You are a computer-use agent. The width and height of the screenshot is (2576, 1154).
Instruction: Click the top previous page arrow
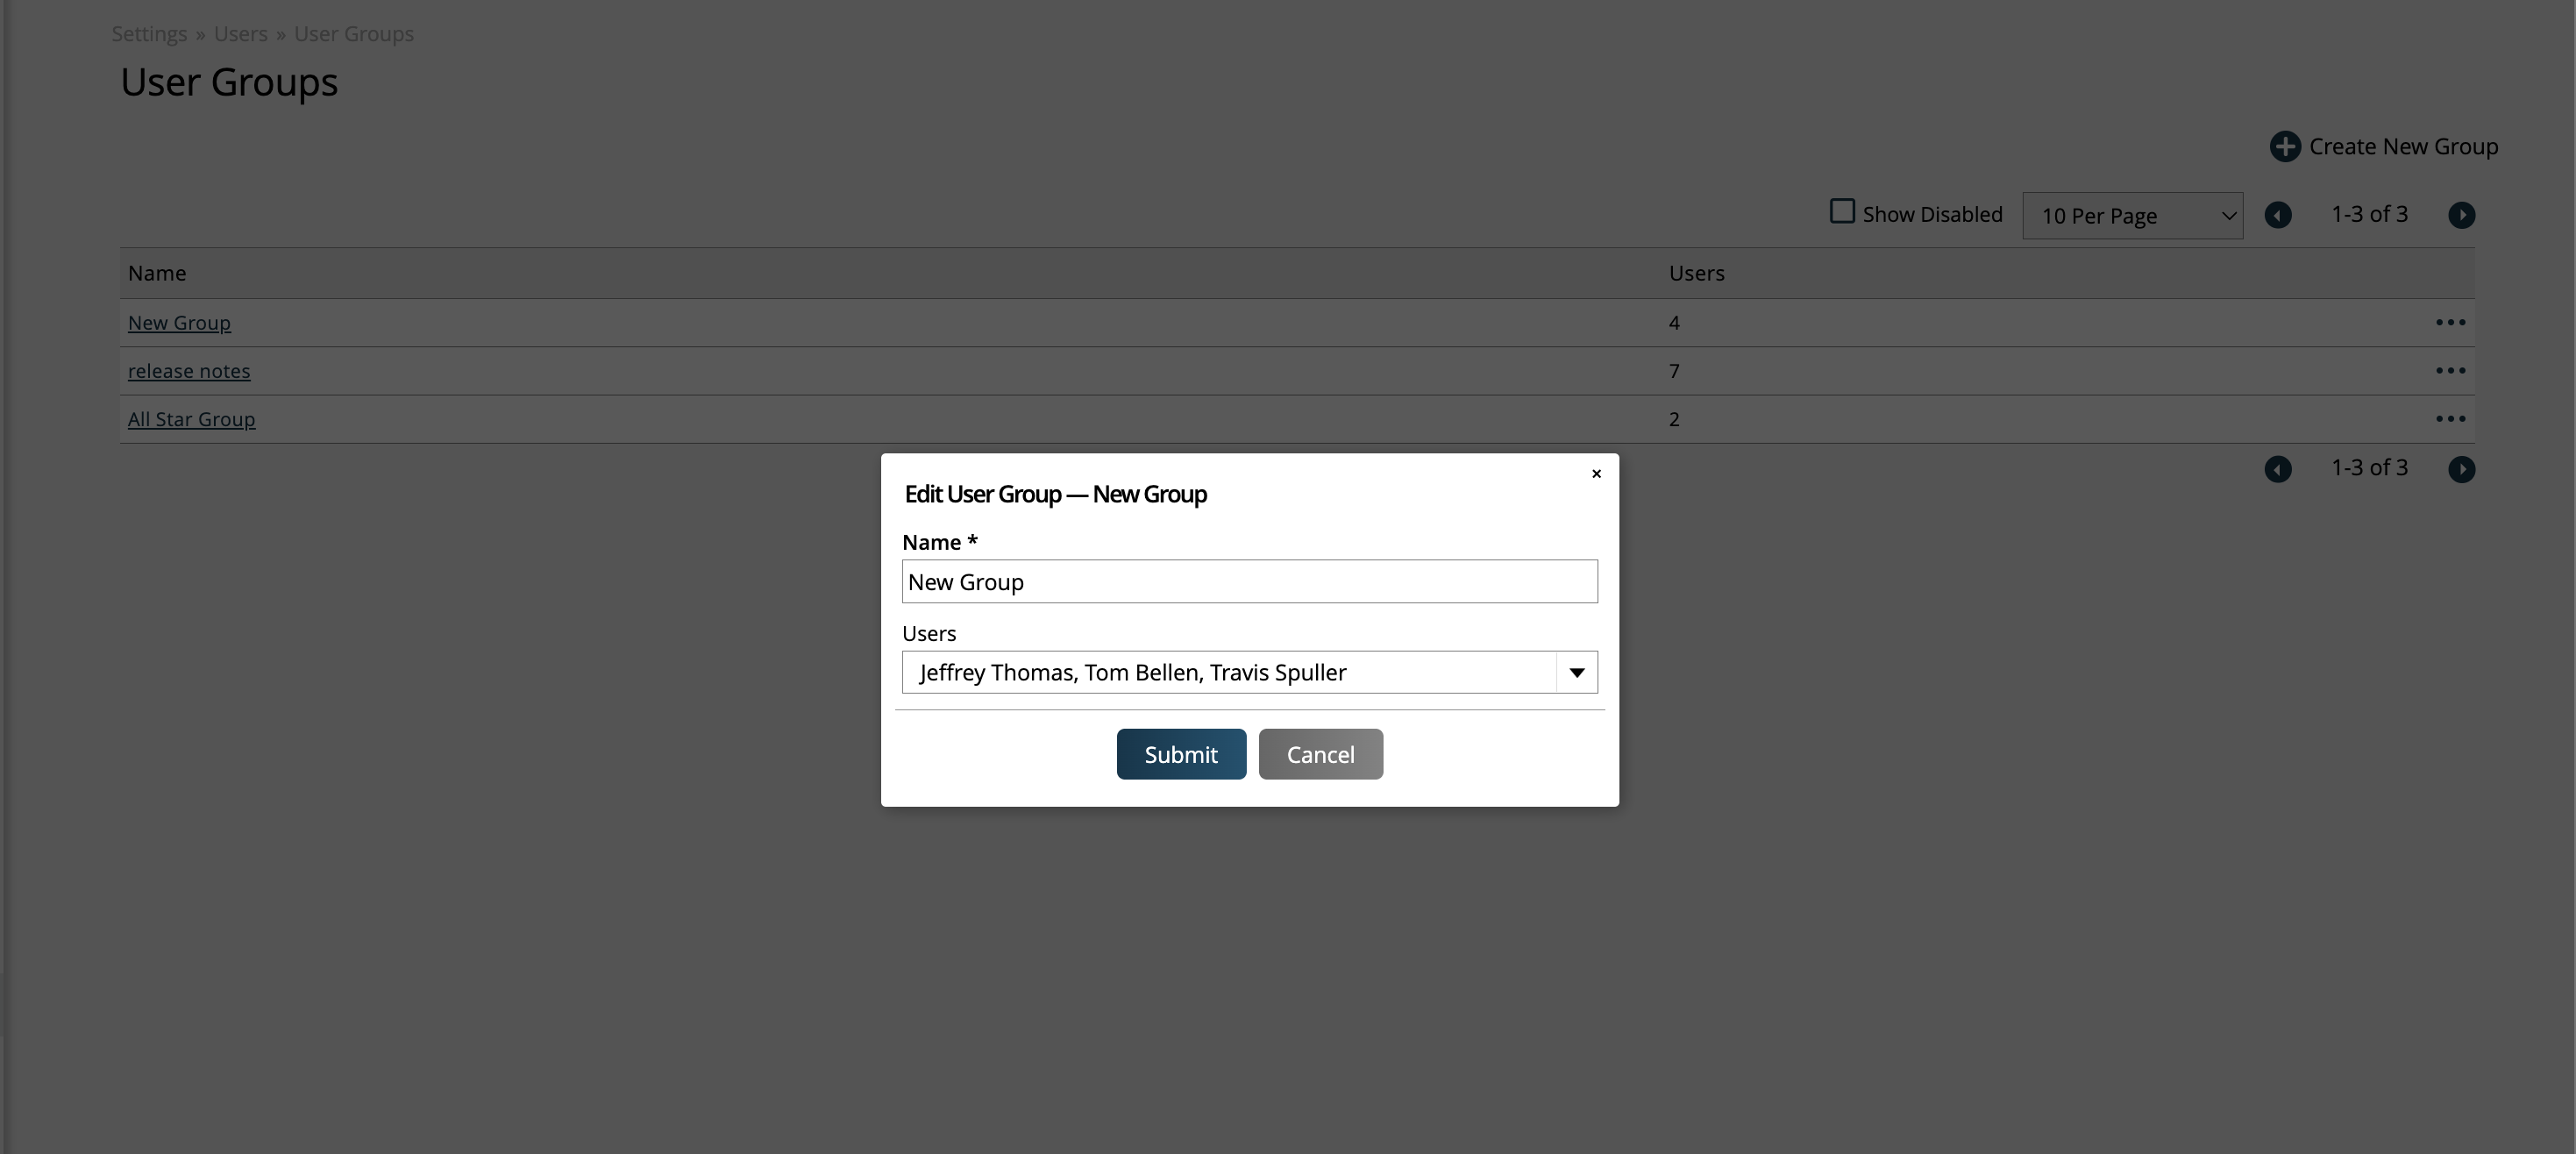2277,215
